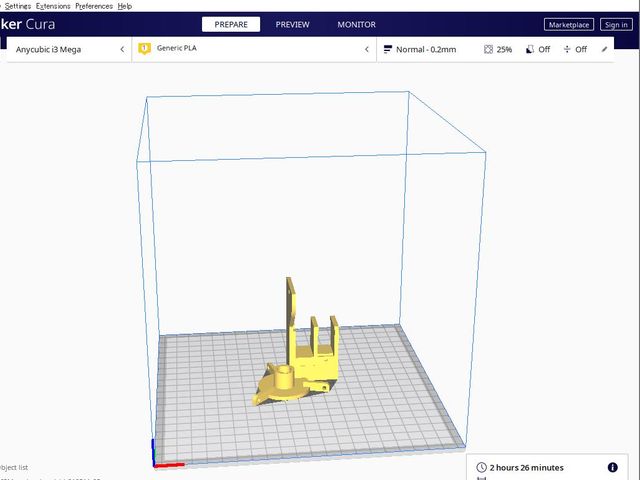This screenshot has width=640, height=480.
Task: Expand the Generic PLA material selector
Action: coord(366,49)
